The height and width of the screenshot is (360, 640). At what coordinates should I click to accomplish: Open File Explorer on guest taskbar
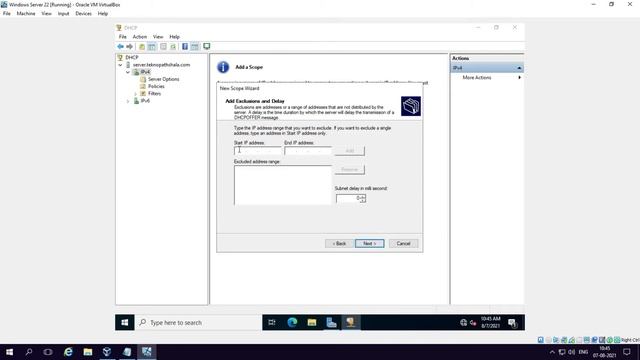click(x=312, y=323)
